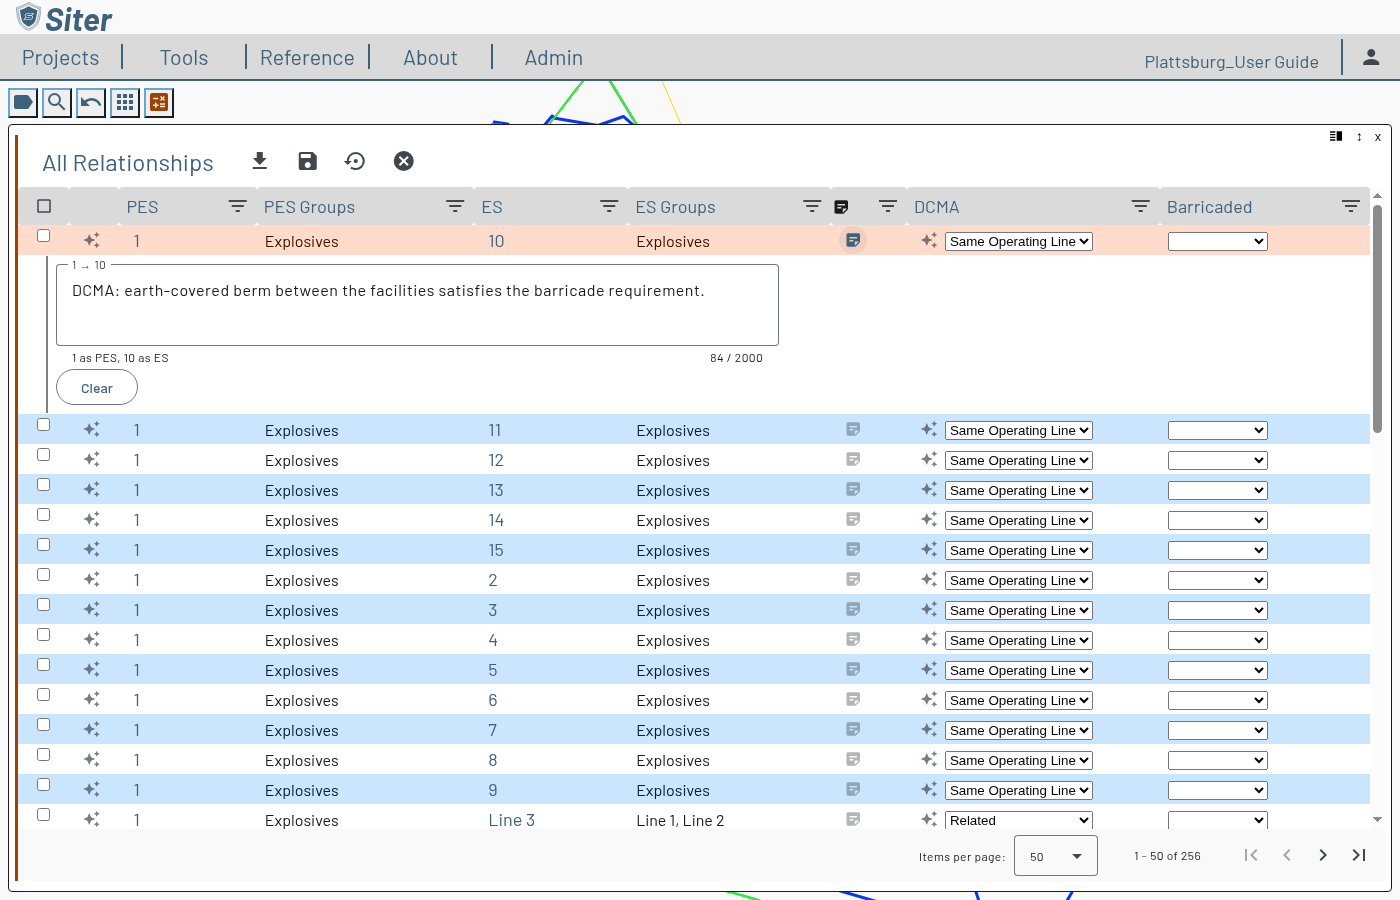Viewport: 1400px width, 900px height.
Task: Click the circled X cancel icon
Action: [403, 161]
